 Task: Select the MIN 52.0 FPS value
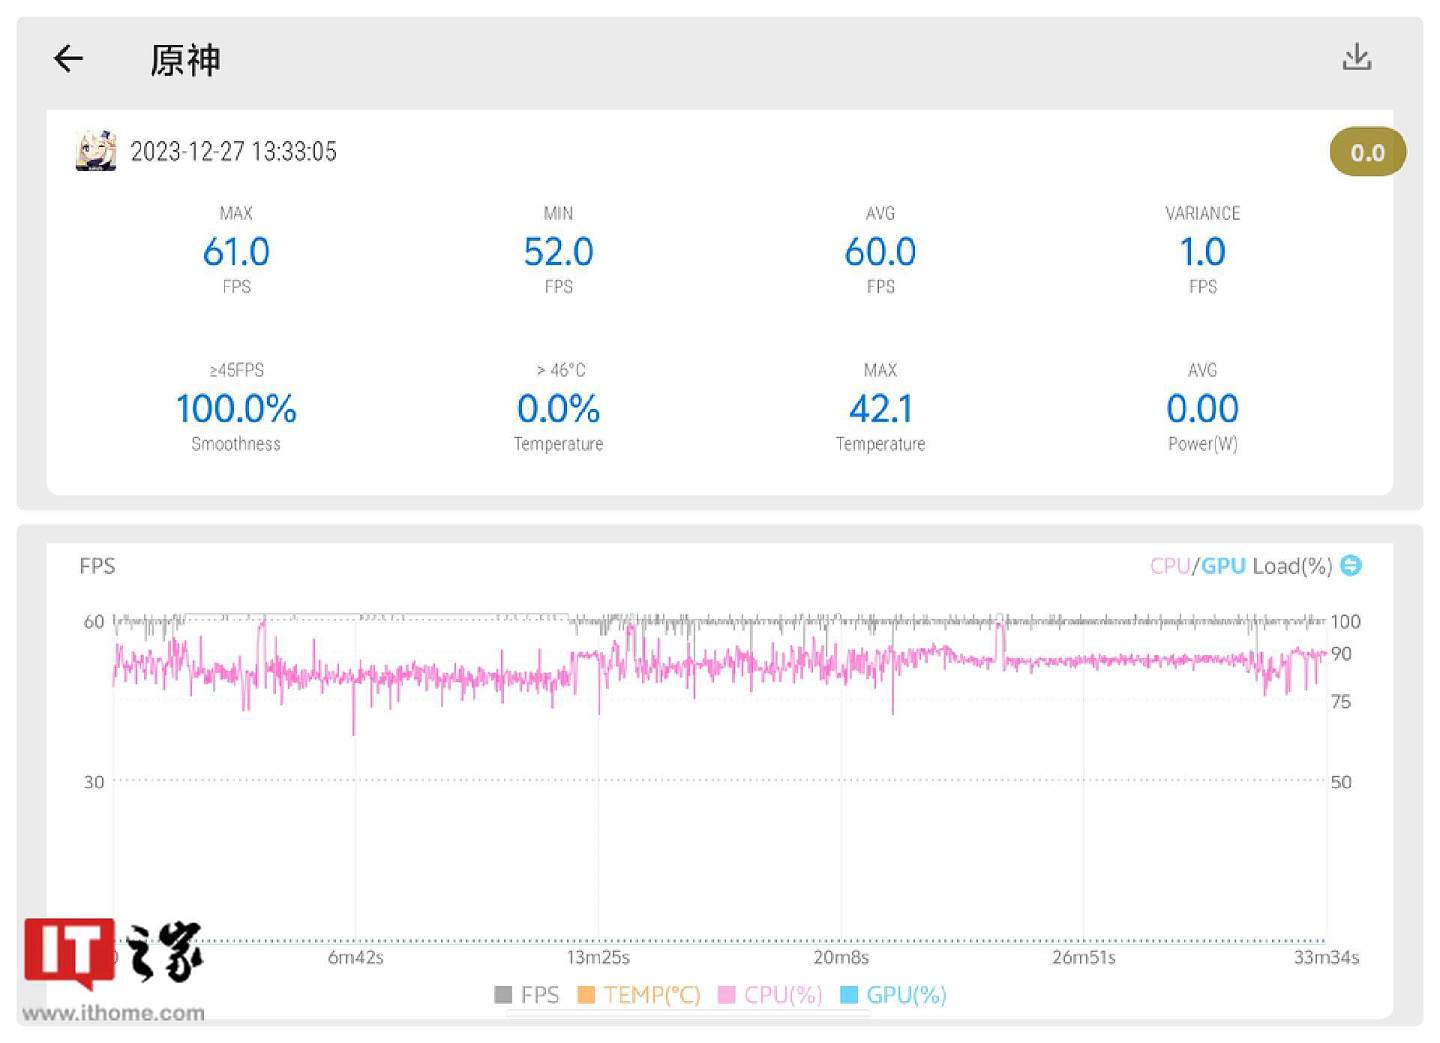[x=558, y=252]
